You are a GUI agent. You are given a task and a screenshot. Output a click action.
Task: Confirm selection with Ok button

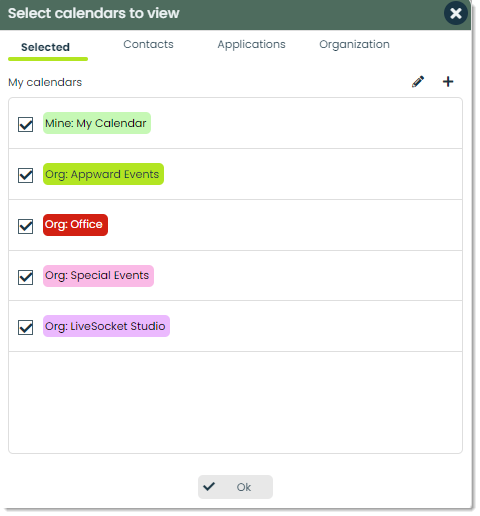point(235,487)
